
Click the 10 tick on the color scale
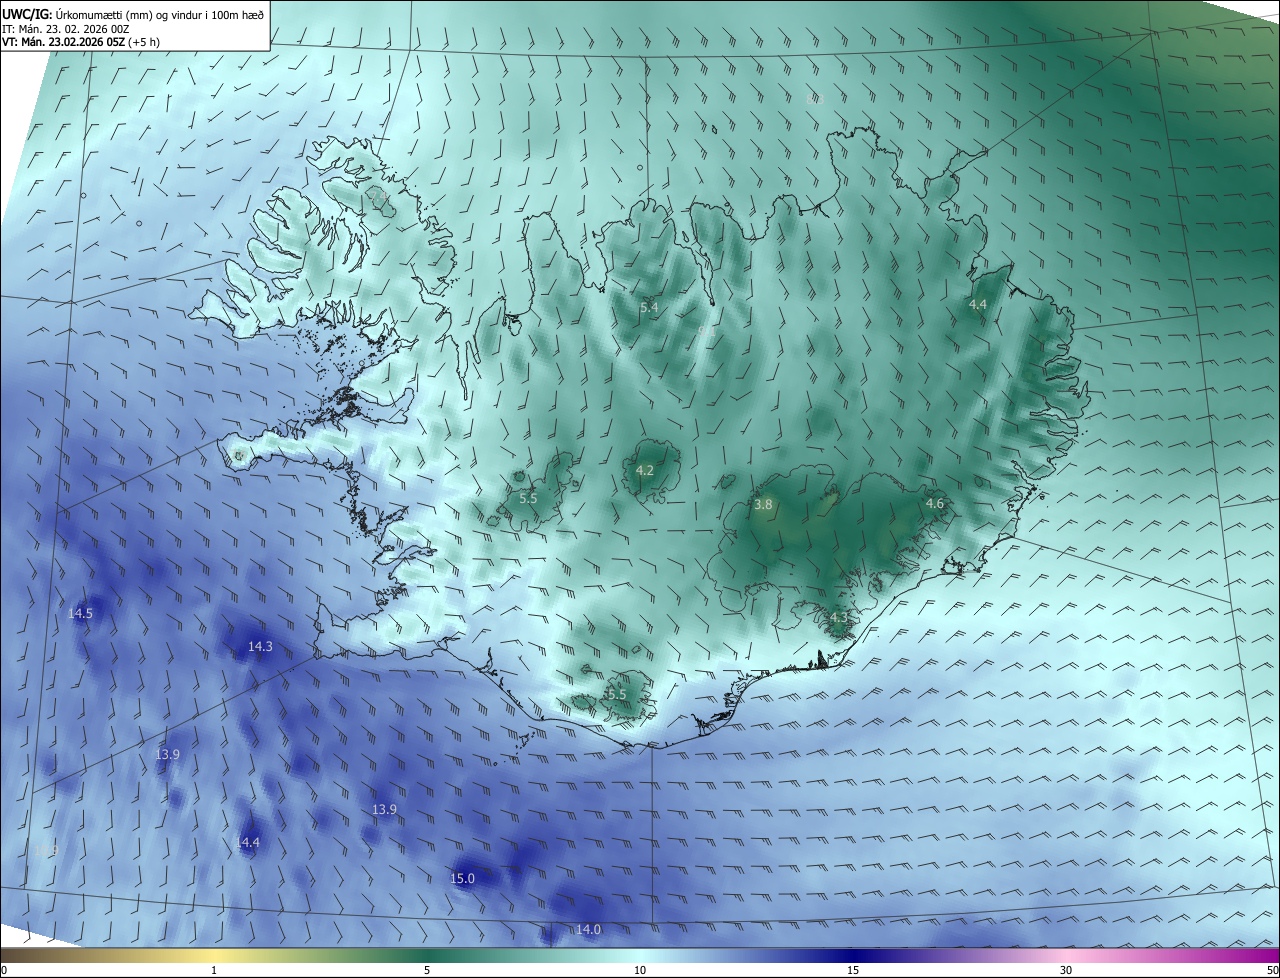tap(640, 970)
